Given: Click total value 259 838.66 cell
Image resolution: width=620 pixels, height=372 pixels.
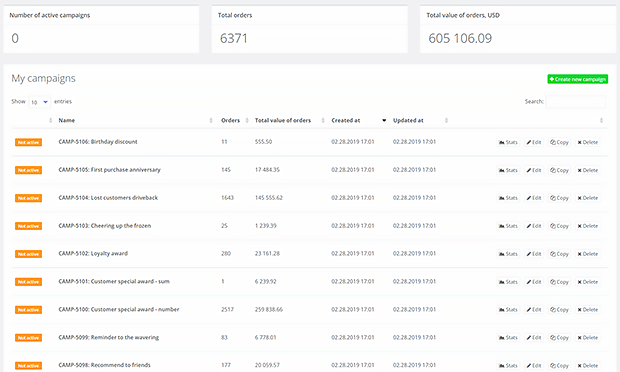Looking at the screenshot, I should (x=269, y=310).
